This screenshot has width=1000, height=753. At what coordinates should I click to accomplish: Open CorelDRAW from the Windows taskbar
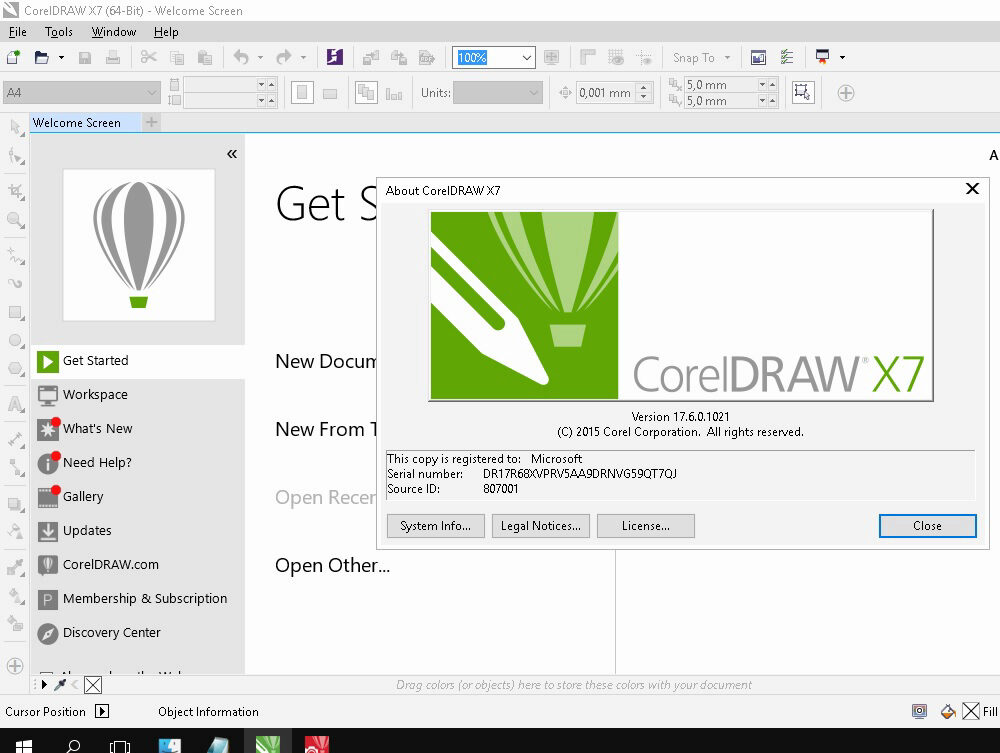point(267,746)
